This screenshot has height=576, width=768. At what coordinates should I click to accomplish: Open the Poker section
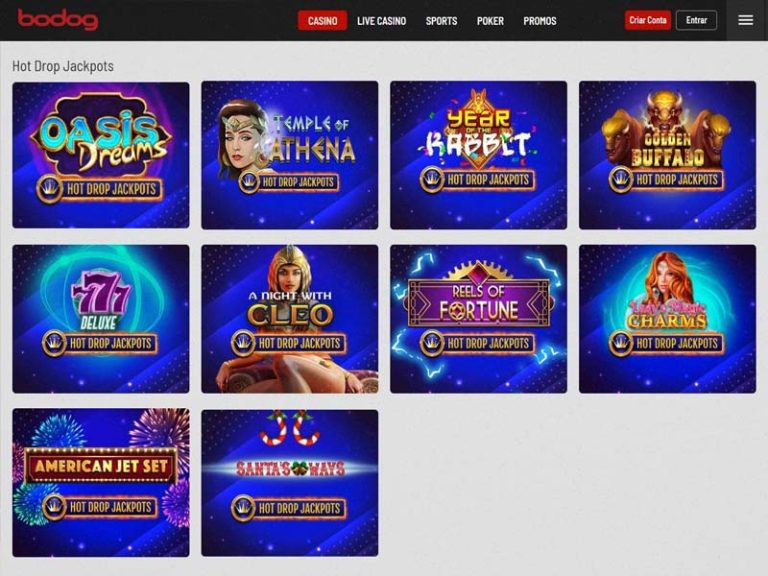[x=490, y=21]
